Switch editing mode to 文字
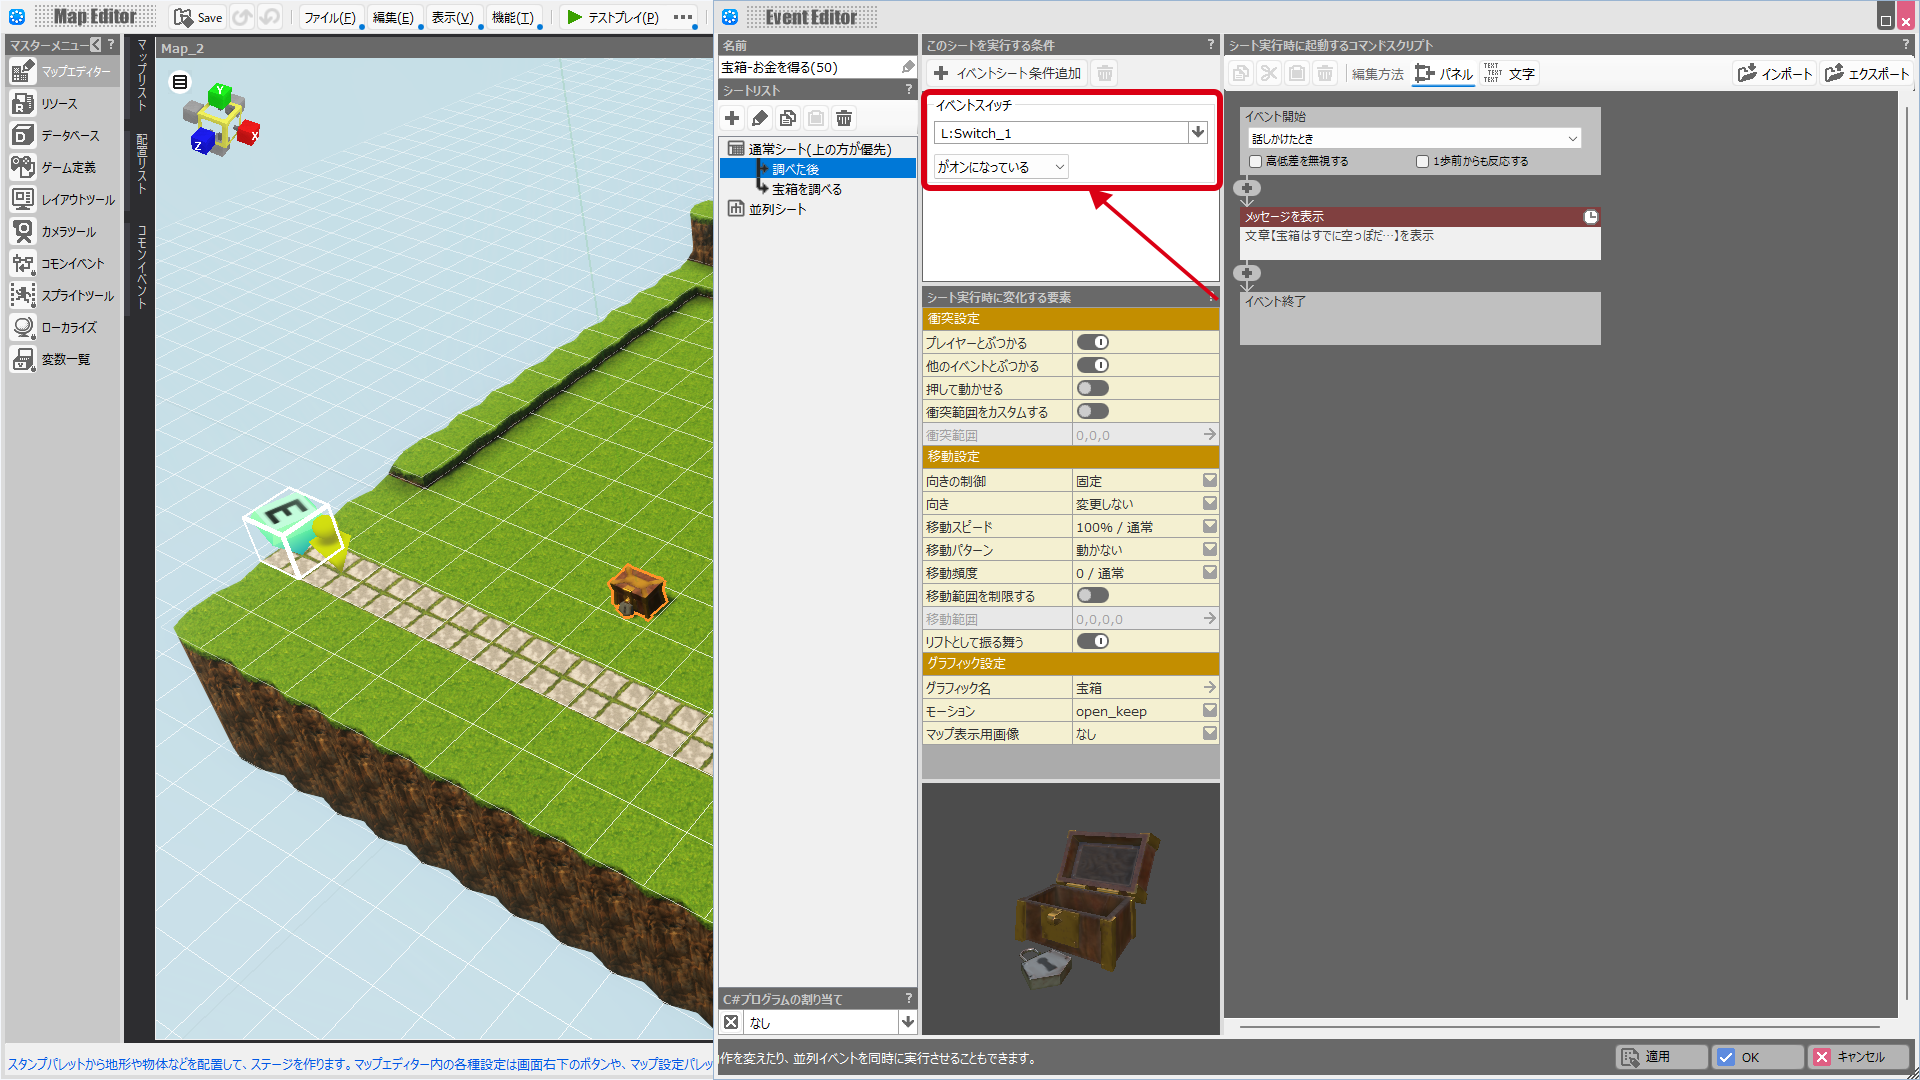Image resolution: width=1920 pixels, height=1080 pixels. tap(1509, 74)
